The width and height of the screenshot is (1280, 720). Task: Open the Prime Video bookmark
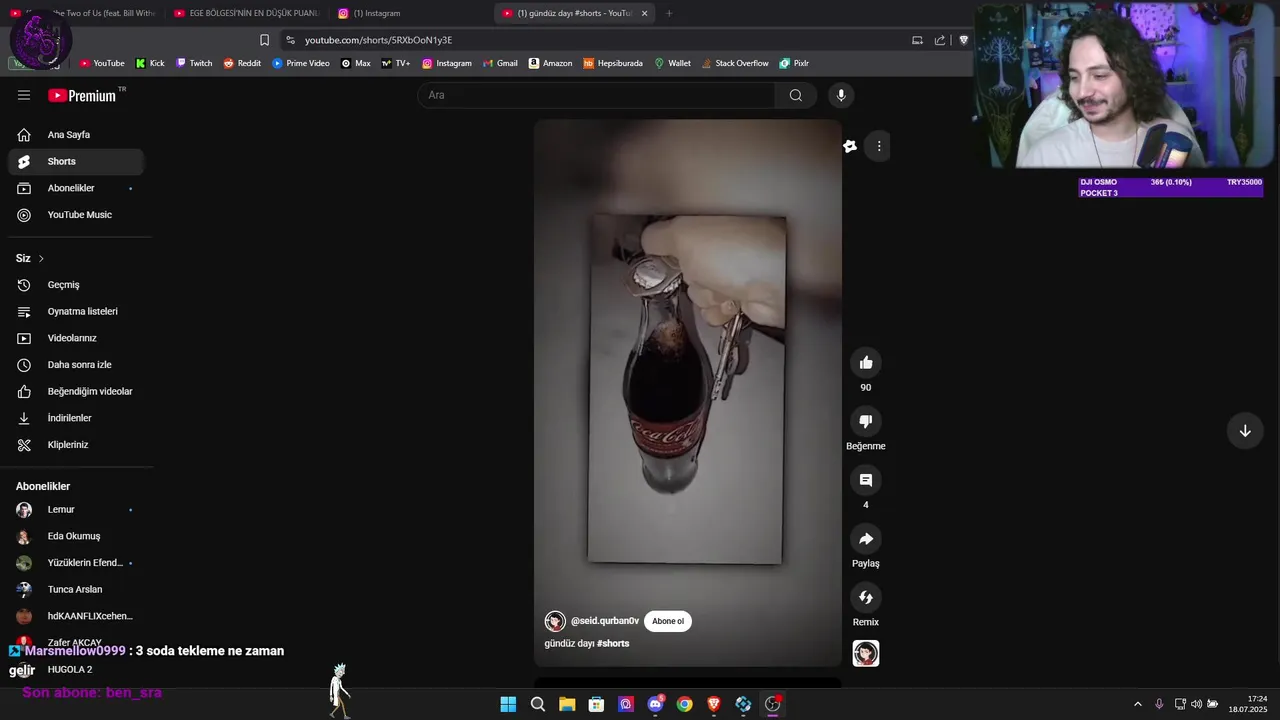click(301, 63)
